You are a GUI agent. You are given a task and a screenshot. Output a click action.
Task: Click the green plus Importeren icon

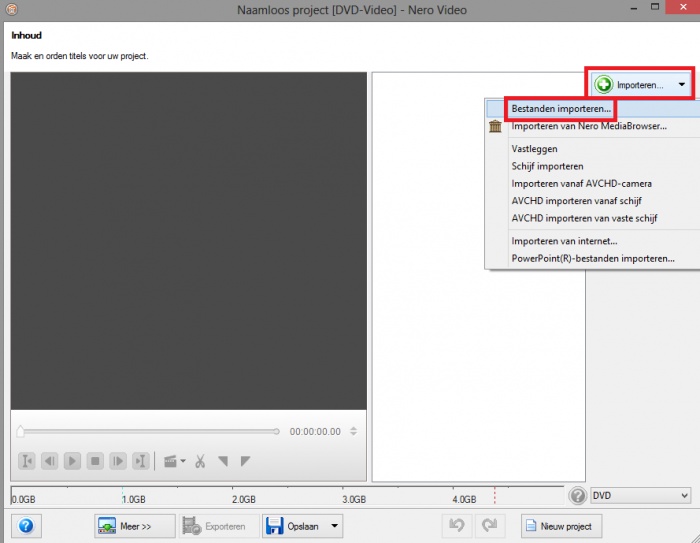(604, 84)
